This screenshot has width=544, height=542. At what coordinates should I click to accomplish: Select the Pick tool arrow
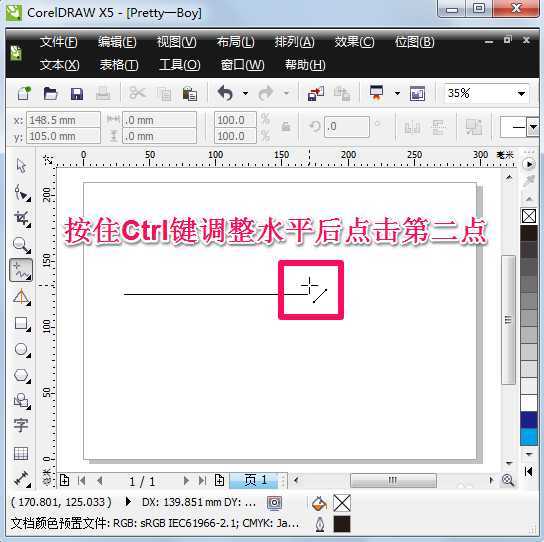pyautogui.click(x=21, y=166)
